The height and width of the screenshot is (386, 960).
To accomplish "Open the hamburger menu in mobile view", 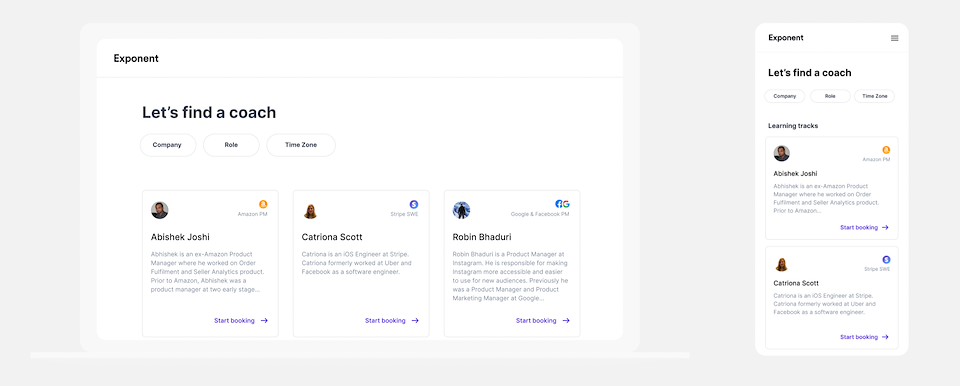I will click(894, 38).
